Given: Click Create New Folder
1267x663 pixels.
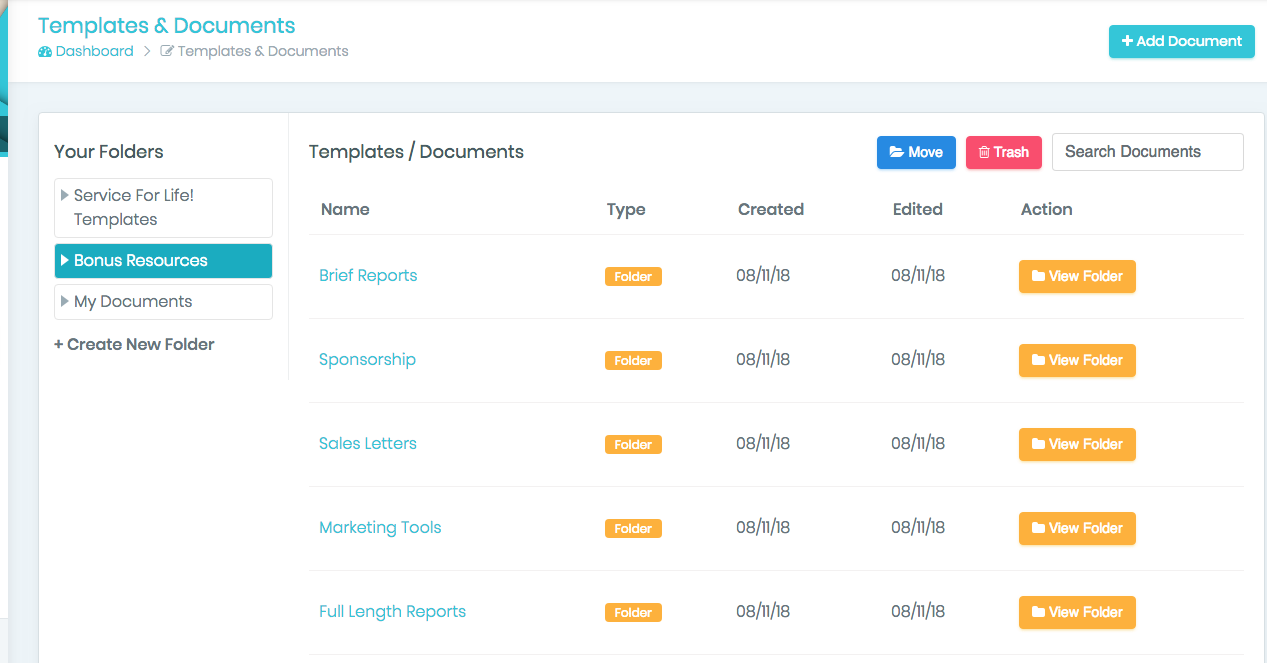Looking at the screenshot, I should click(x=134, y=345).
